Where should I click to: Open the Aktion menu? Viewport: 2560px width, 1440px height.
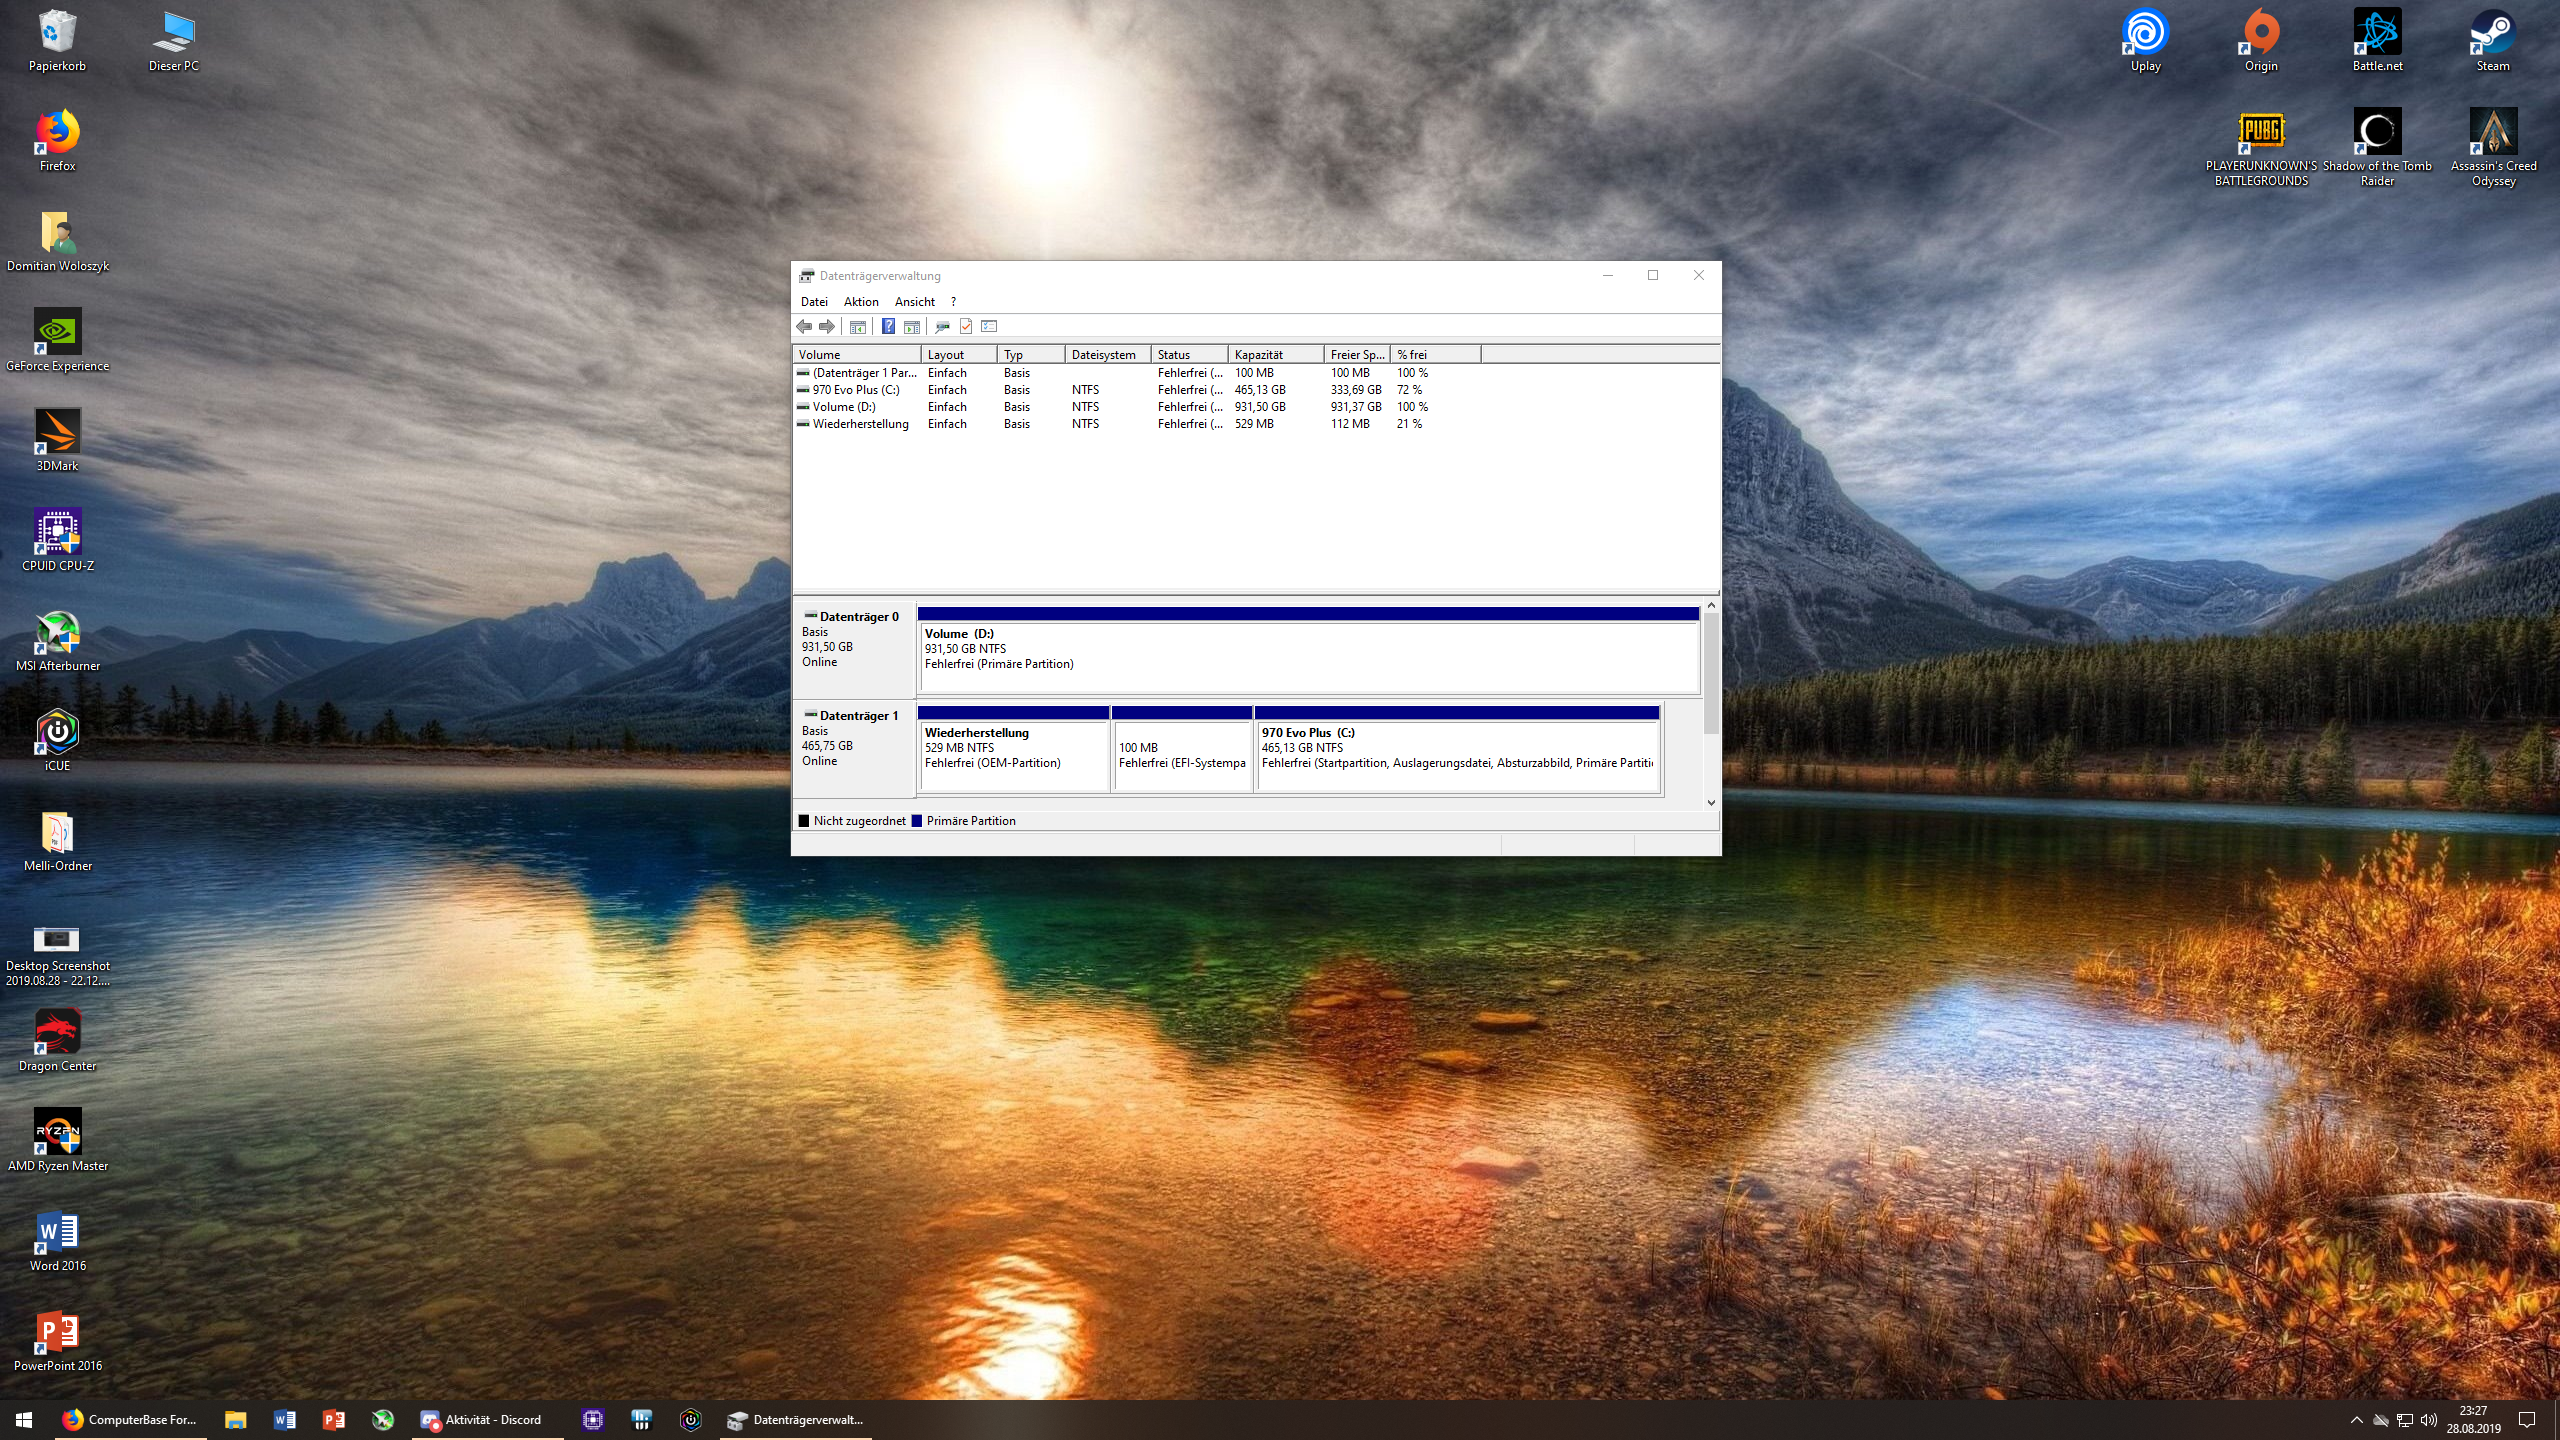tap(861, 301)
